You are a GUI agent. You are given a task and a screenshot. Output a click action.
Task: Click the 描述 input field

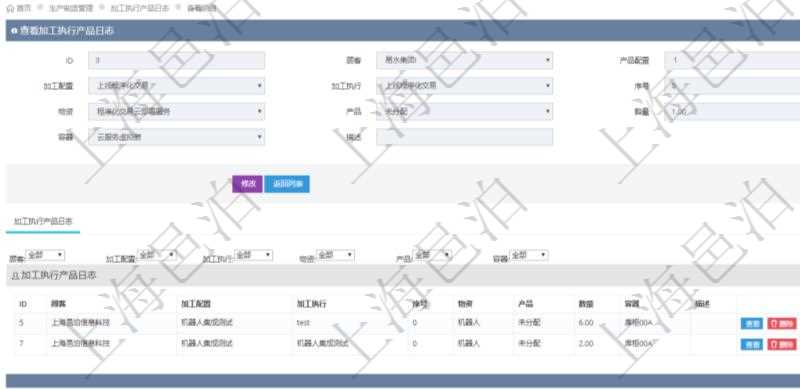click(465, 137)
